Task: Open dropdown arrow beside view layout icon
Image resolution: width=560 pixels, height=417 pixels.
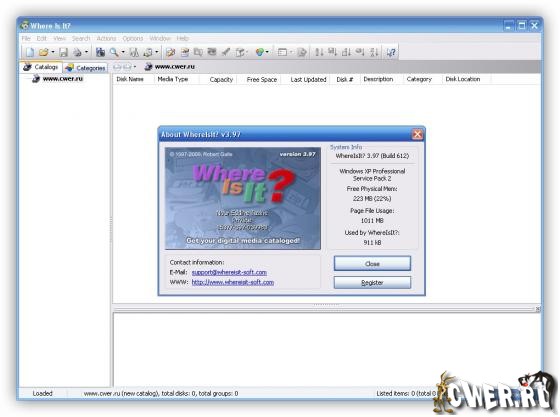Action: click(x=291, y=52)
